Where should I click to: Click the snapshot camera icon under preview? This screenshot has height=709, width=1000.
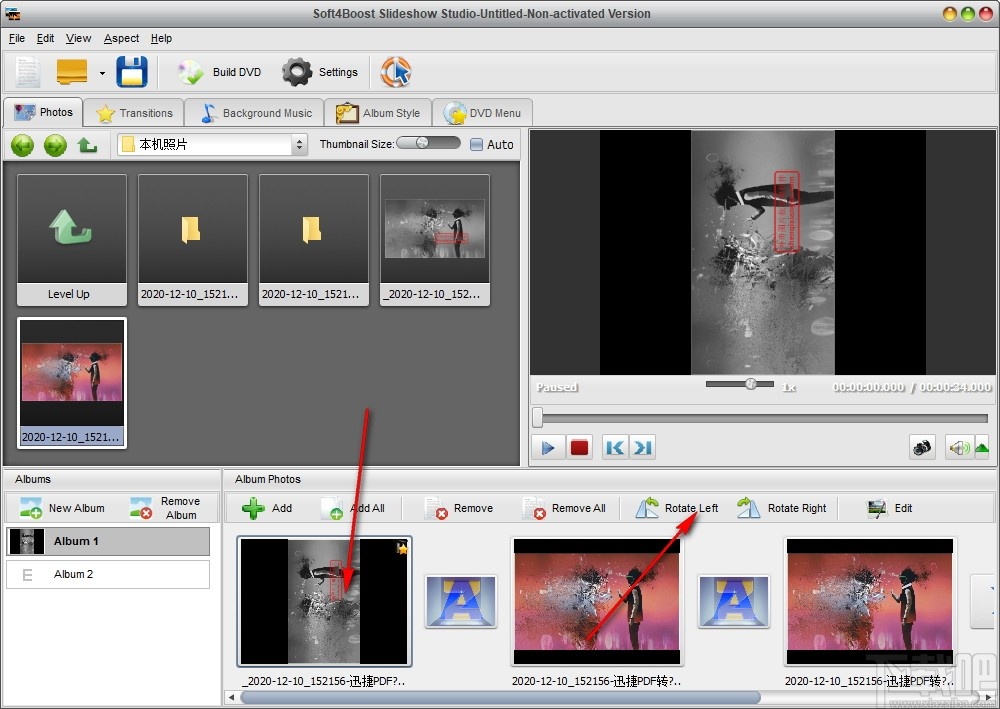922,447
